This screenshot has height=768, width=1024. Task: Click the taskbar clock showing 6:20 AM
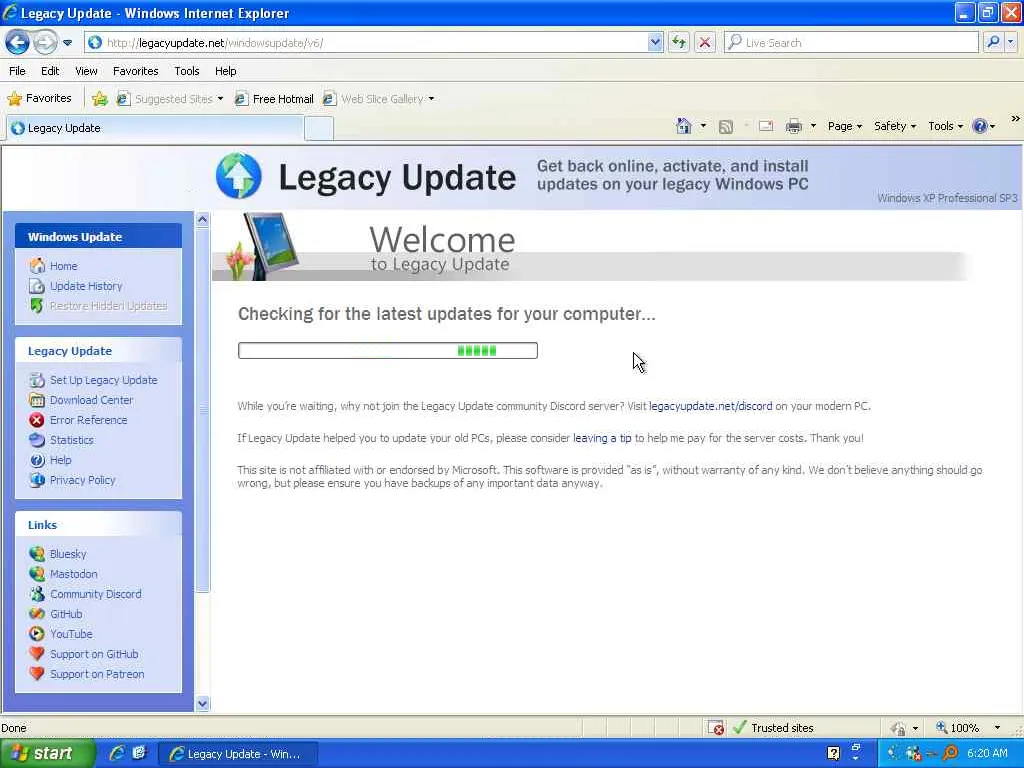point(987,753)
